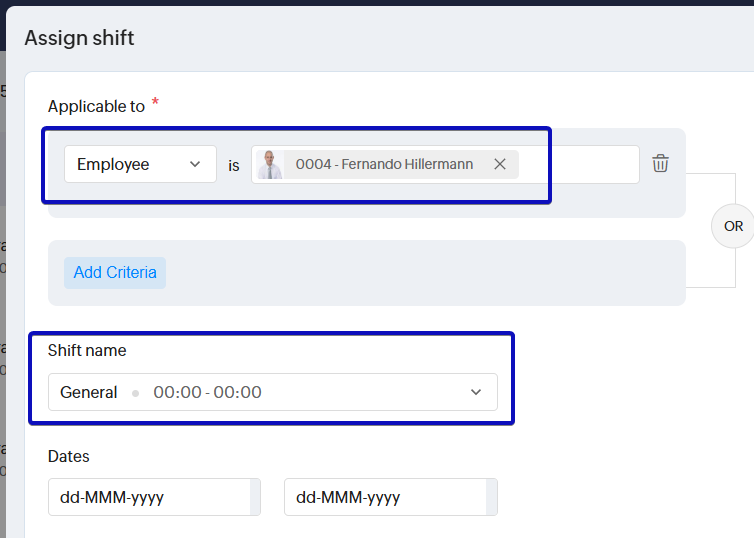
Task: Expand the Shift name dropdown
Action: pos(272,392)
